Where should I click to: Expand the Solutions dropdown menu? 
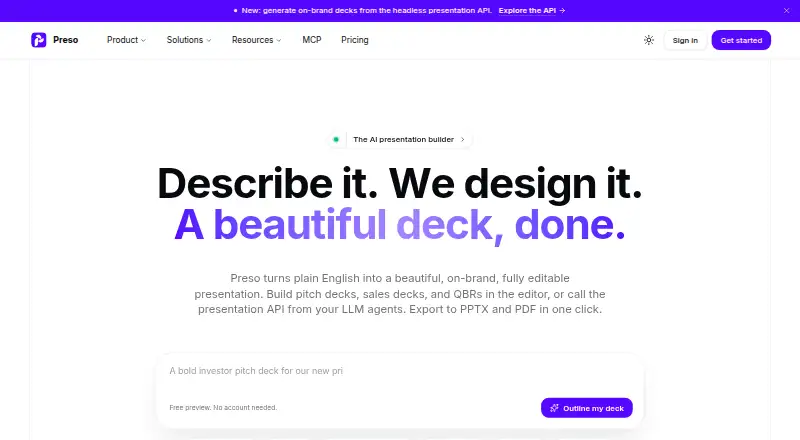189,40
